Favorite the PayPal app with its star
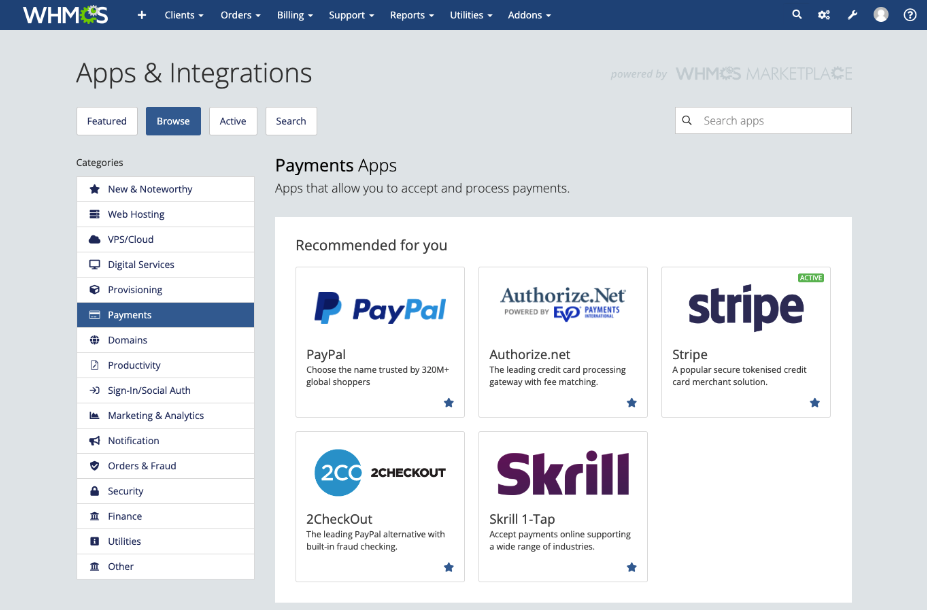The width and height of the screenshot is (927, 610). [449, 403]
